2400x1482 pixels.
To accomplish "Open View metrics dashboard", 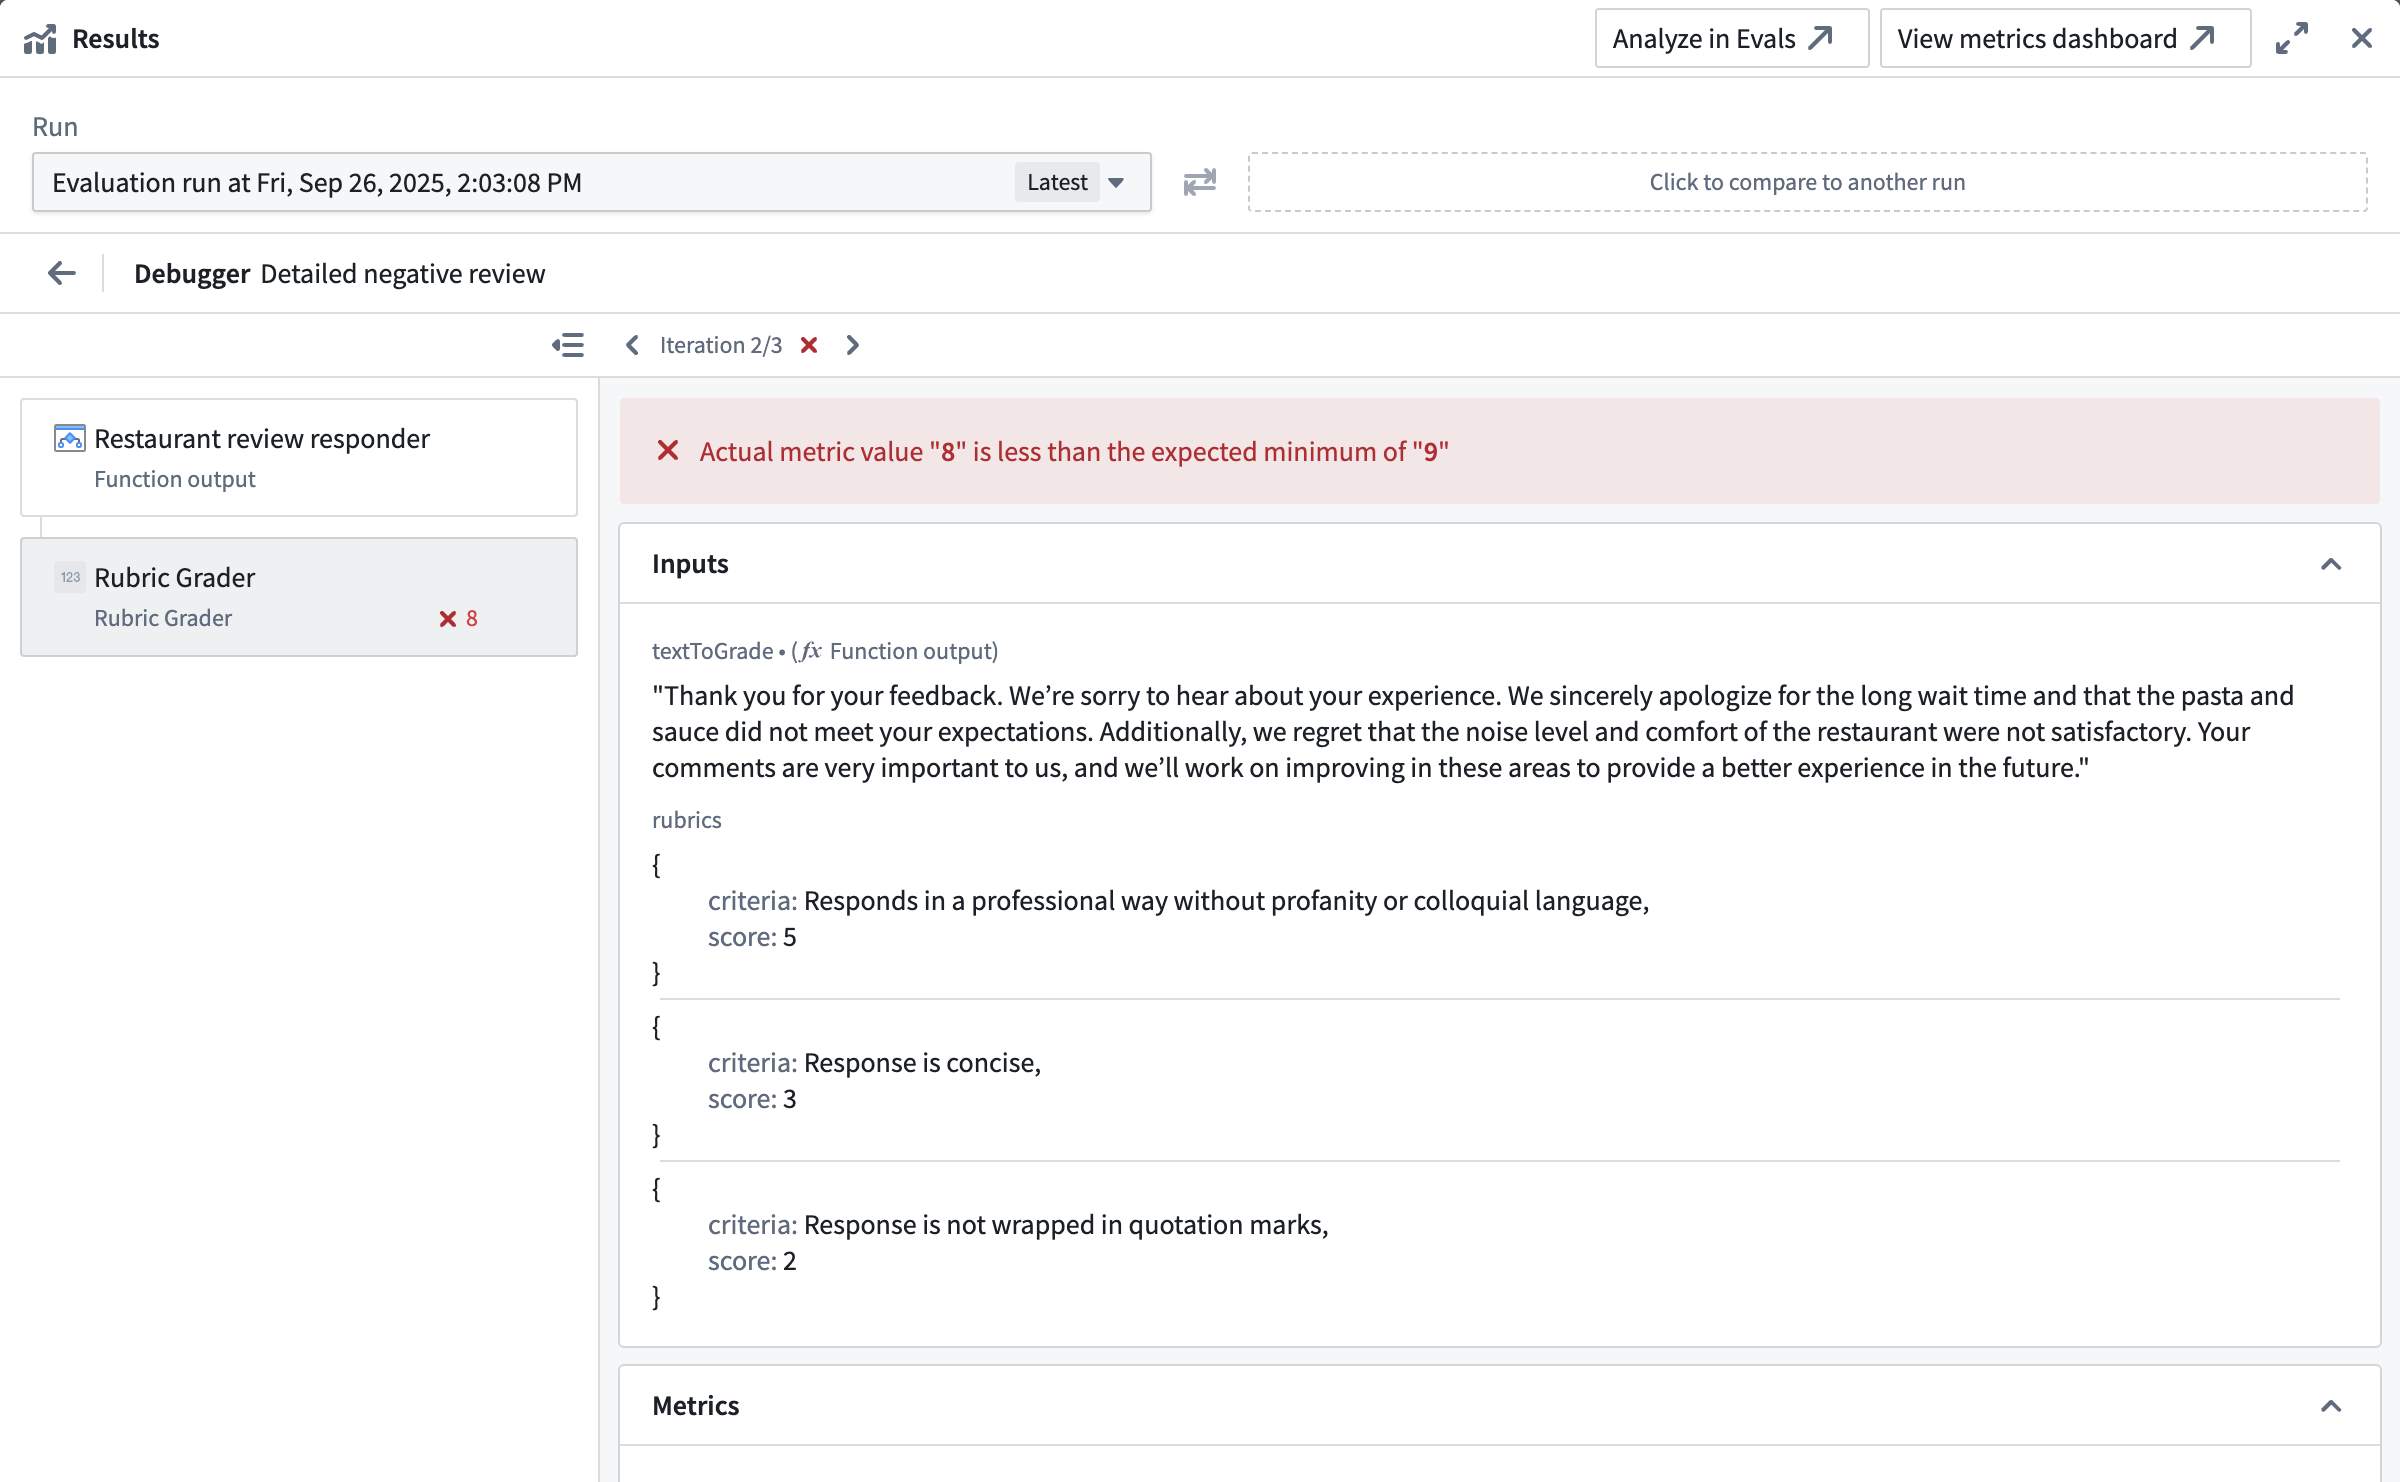I will [2062, 38].
